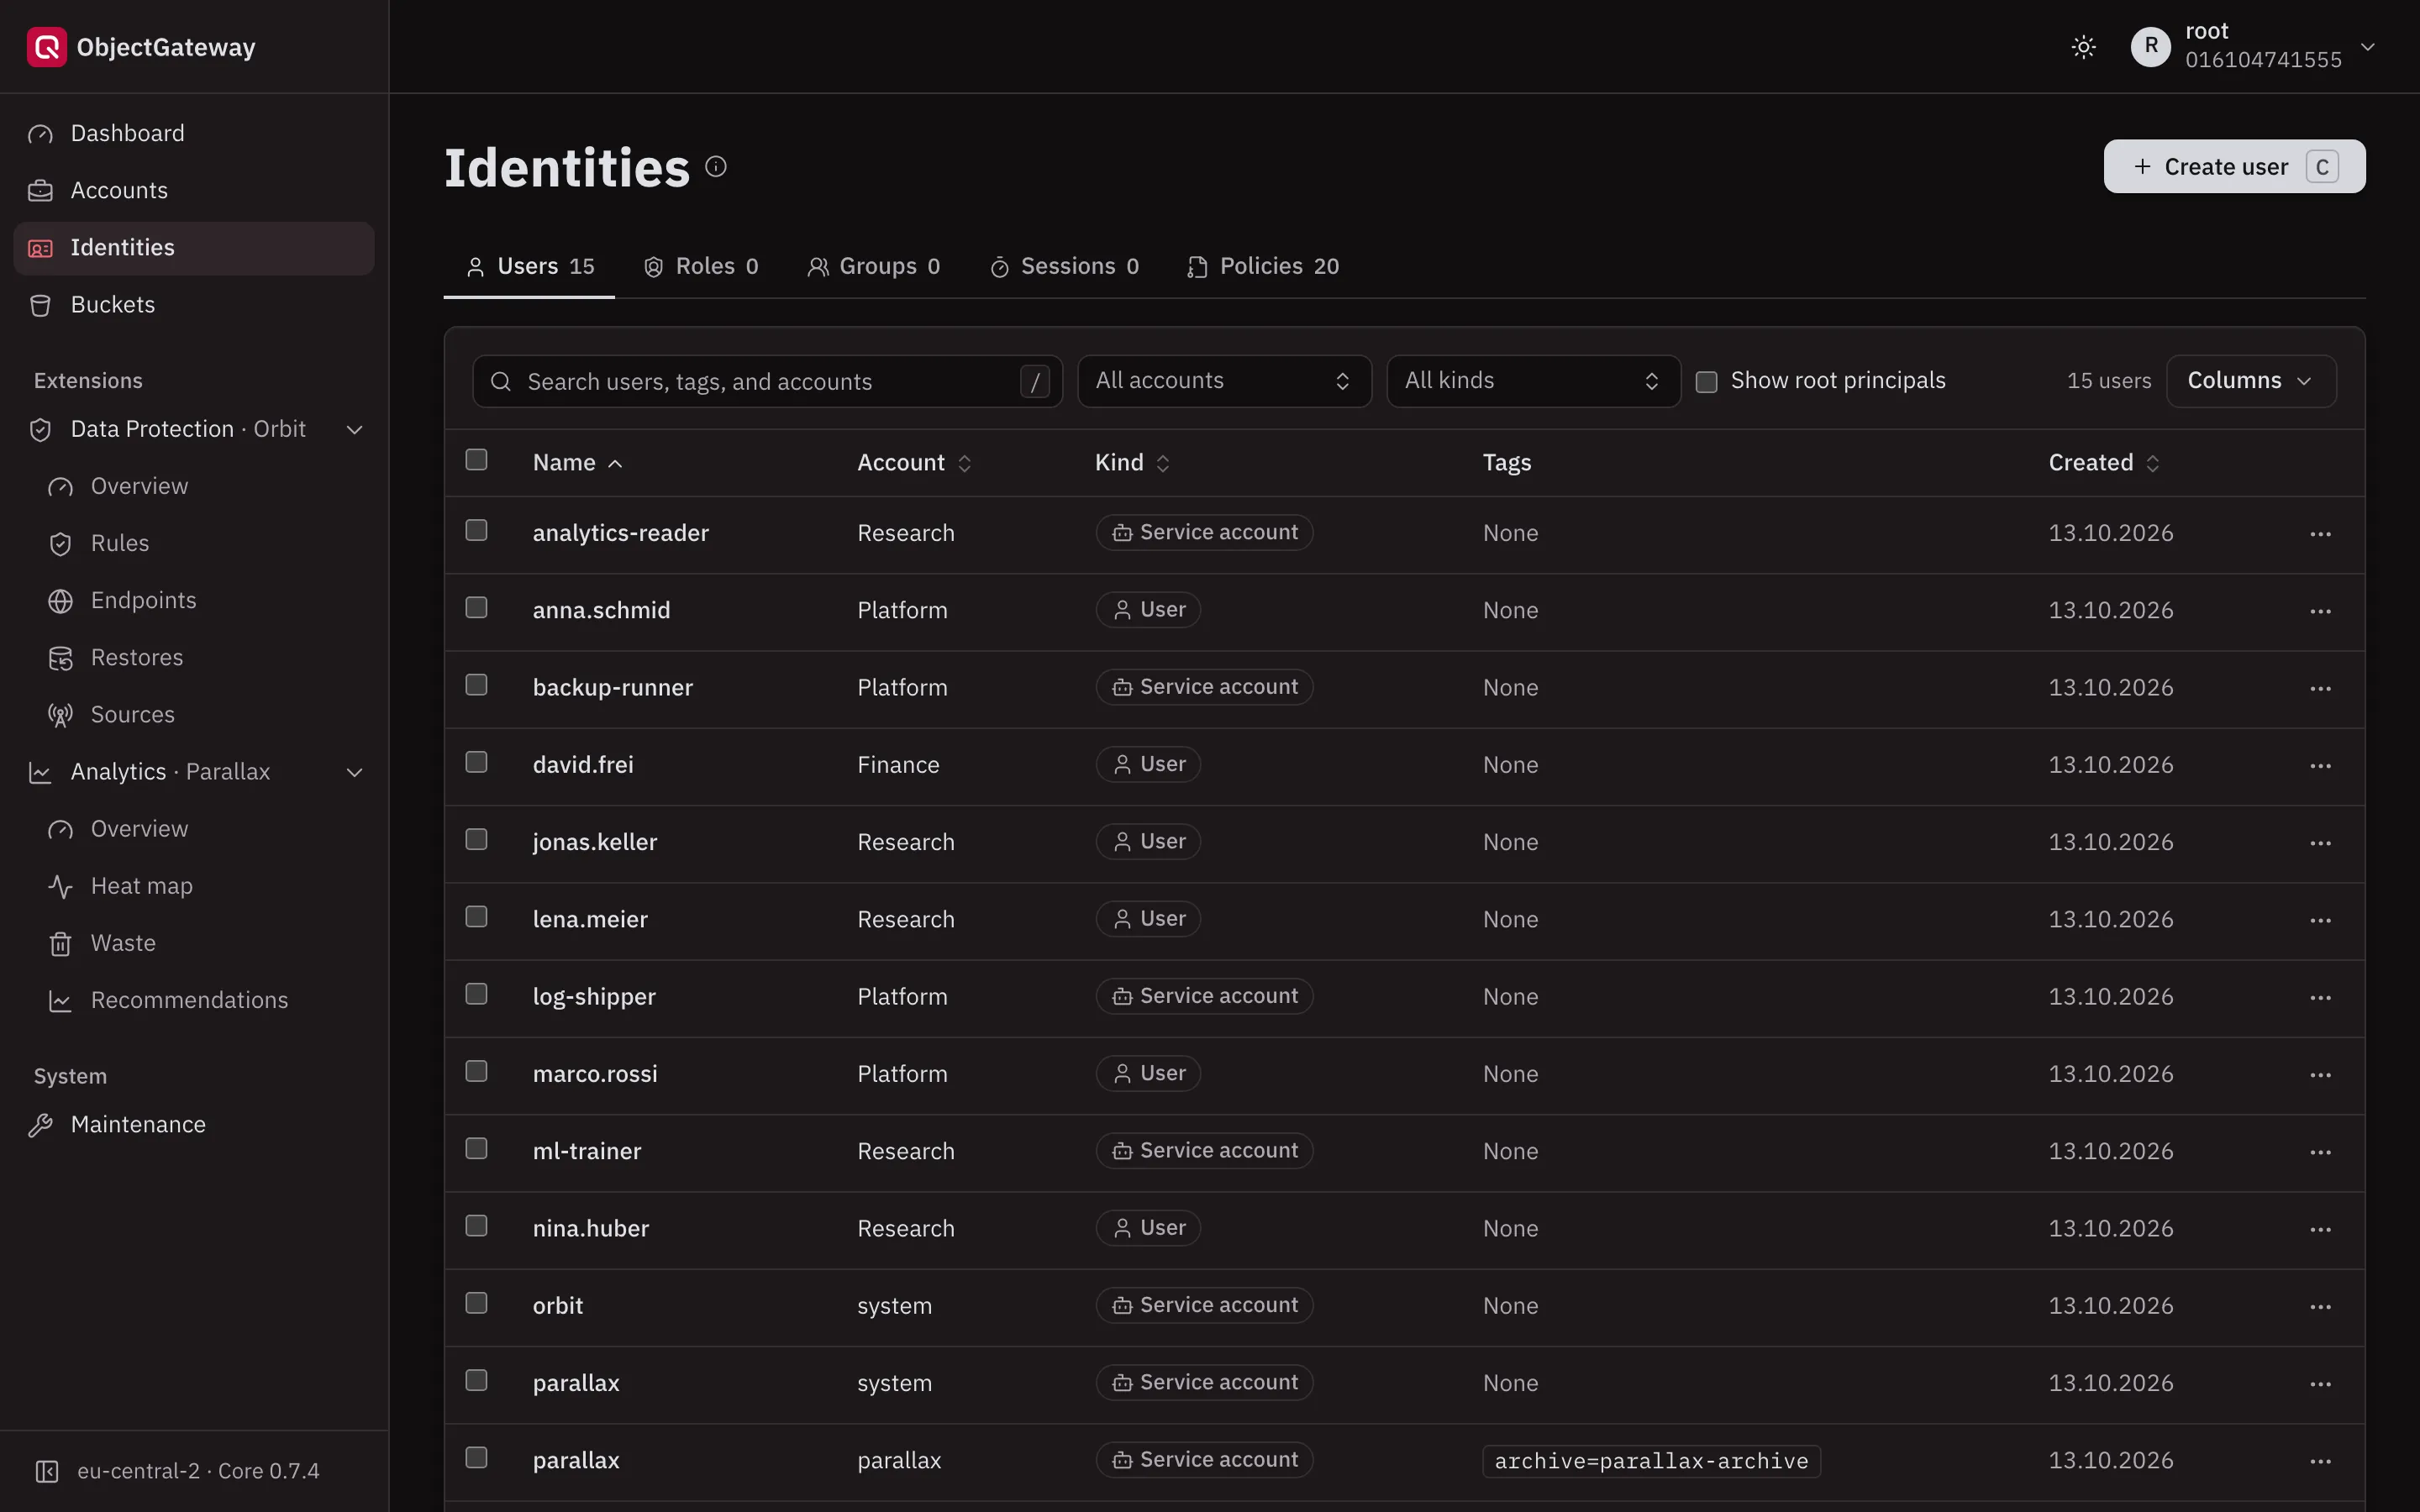Switch to the Roles tab
The image size is (2420, 1512).
[x=701, y=266]
